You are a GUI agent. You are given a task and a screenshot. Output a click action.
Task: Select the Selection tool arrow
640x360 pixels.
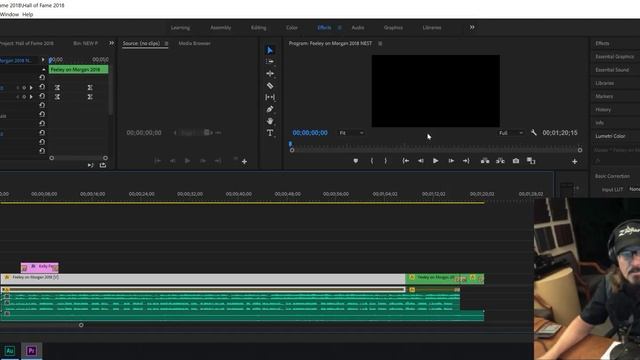[x=270, y=50]
